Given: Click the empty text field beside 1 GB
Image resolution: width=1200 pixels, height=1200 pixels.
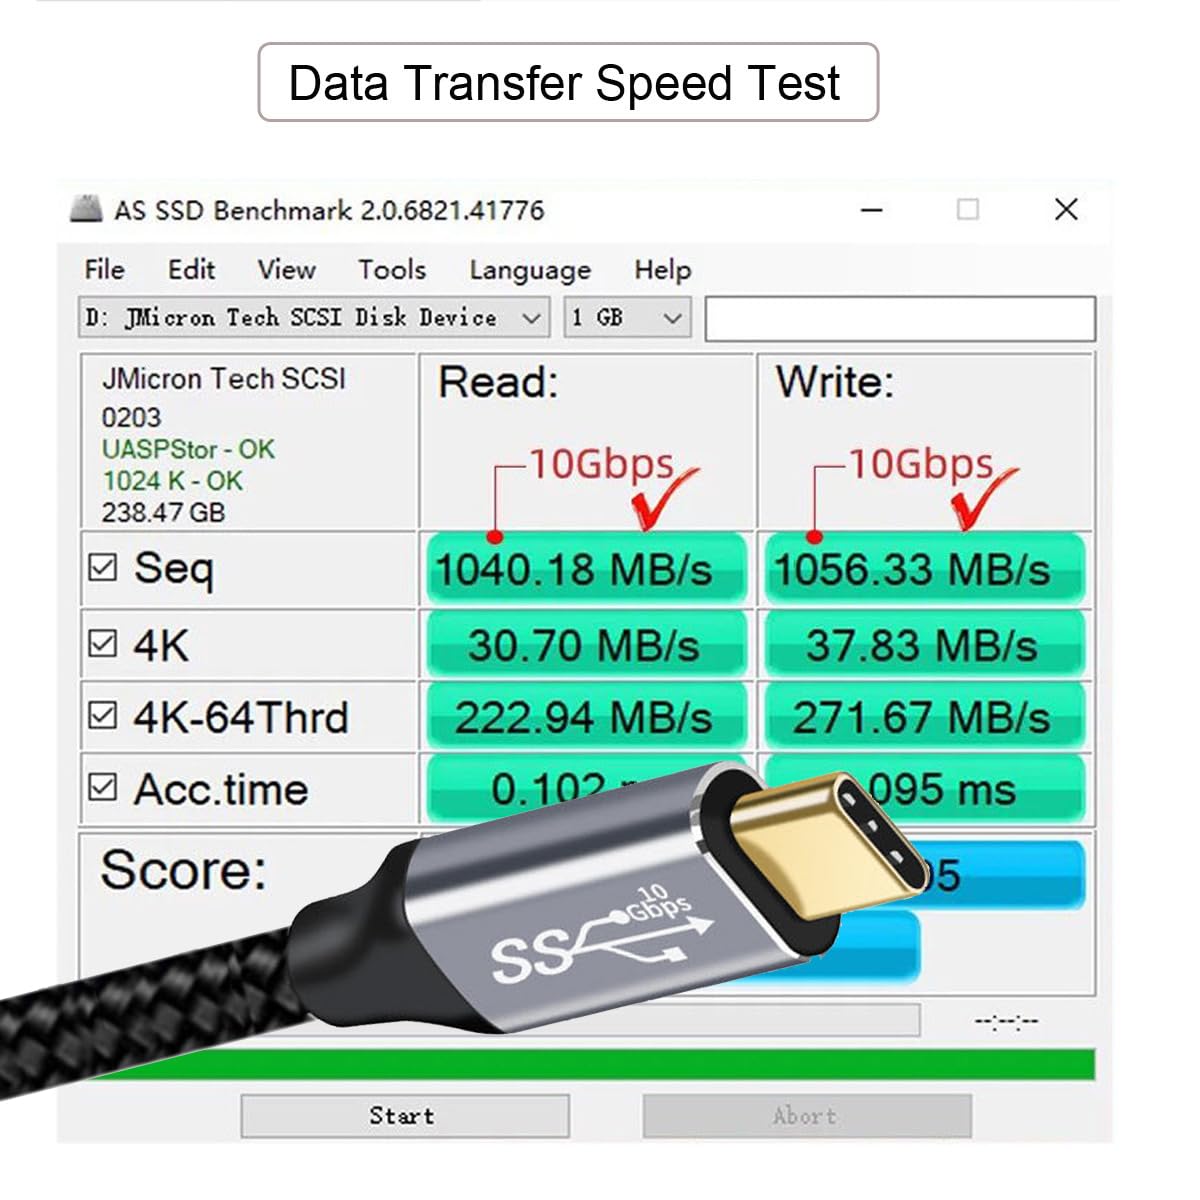Looking at the screenshot, I should point(900,319).
